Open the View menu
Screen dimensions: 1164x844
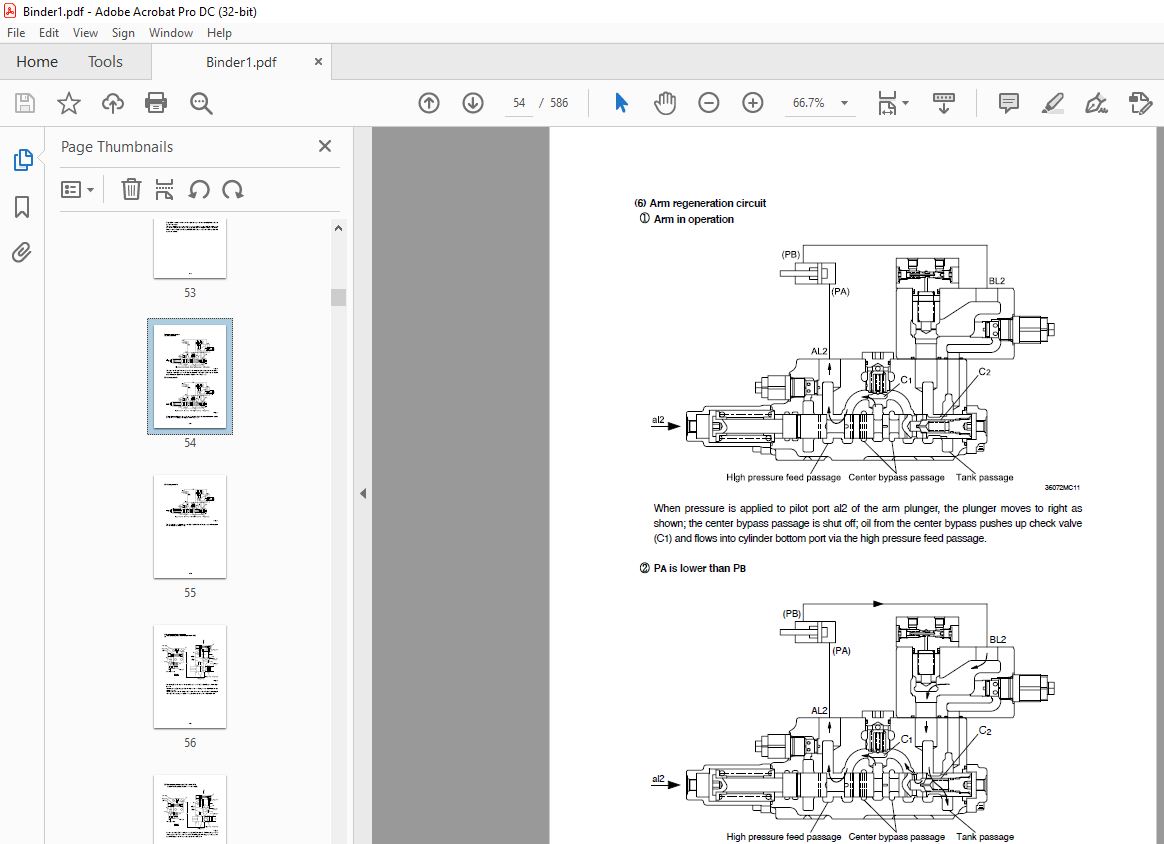point(85,33)
